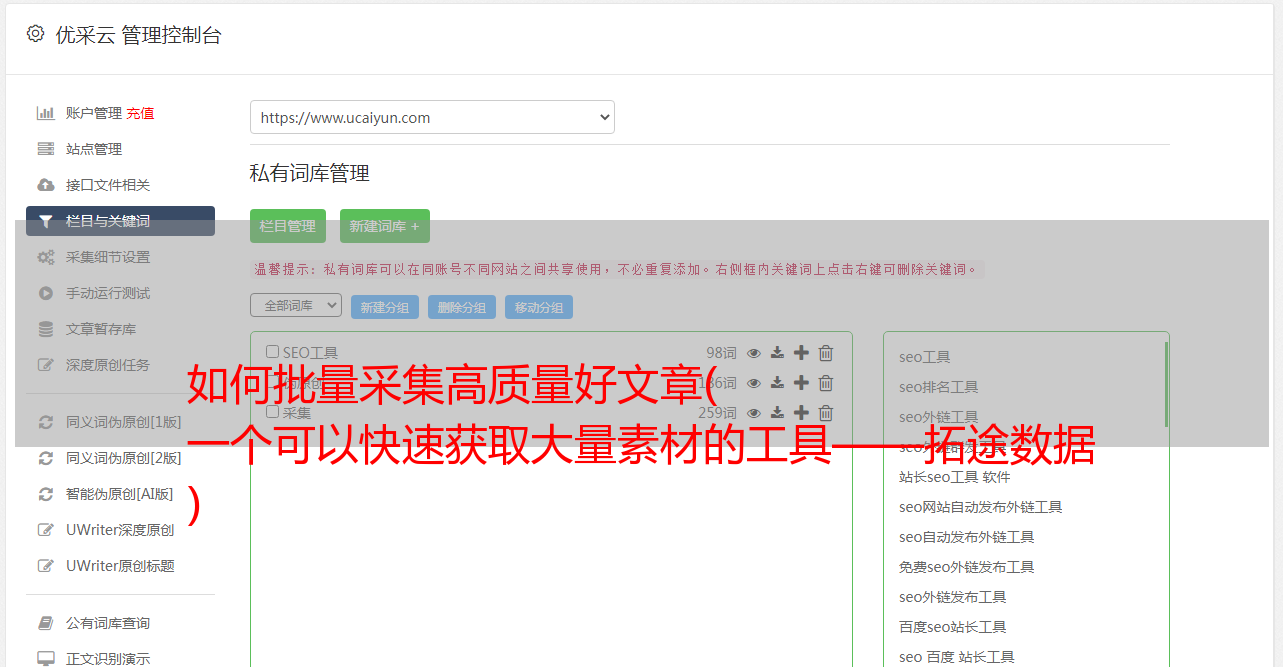The image size is (1283, 667).
Task: Click the 移动分组 button
Action: tap(539, 307)
